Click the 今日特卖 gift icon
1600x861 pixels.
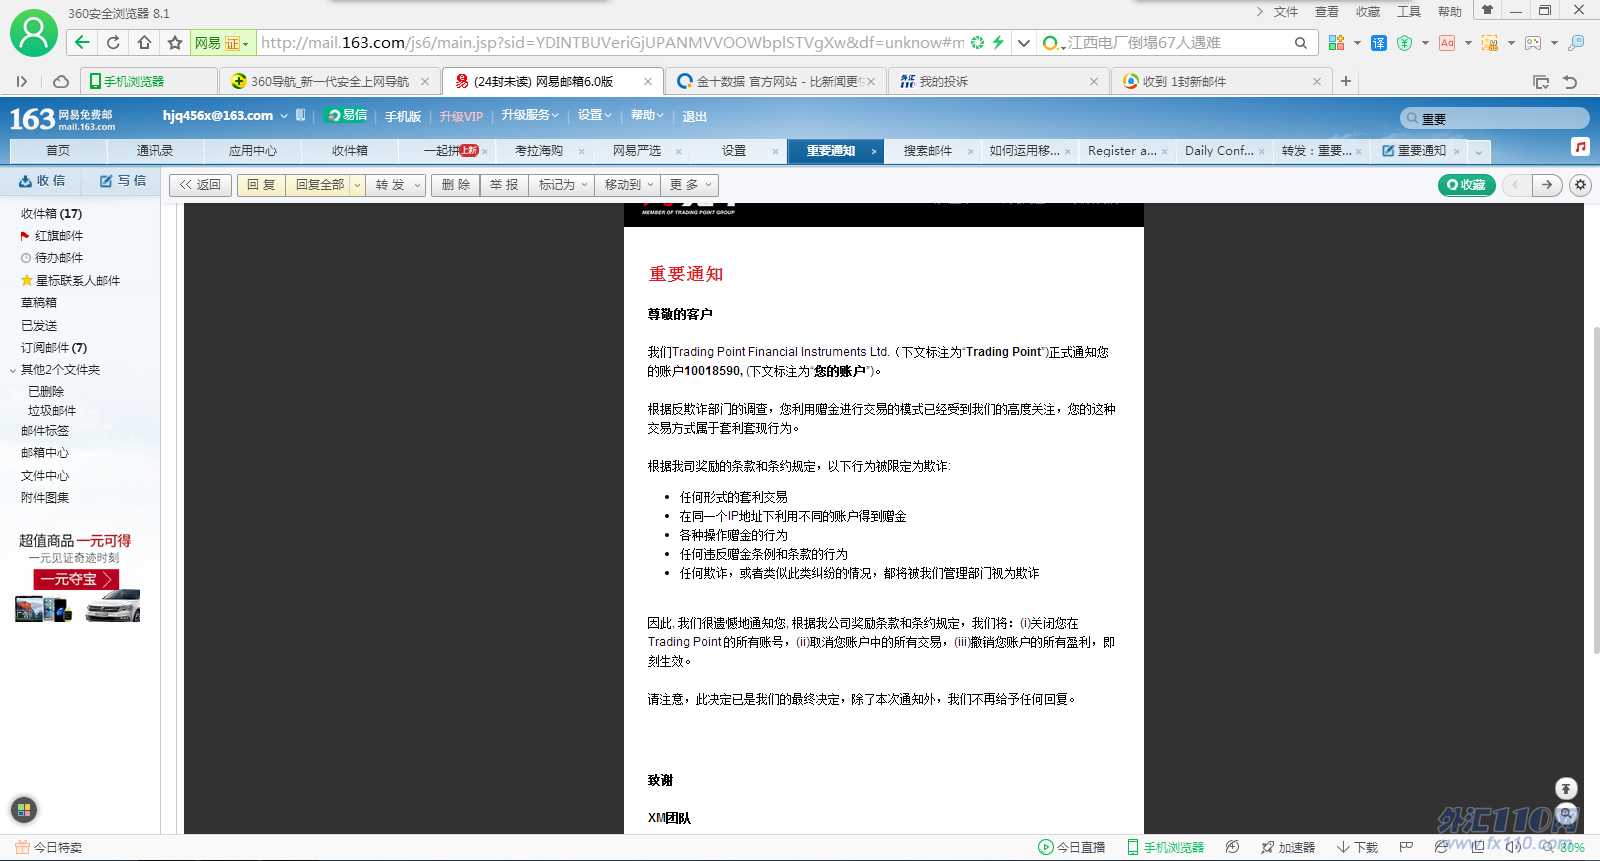pos(22,847)
